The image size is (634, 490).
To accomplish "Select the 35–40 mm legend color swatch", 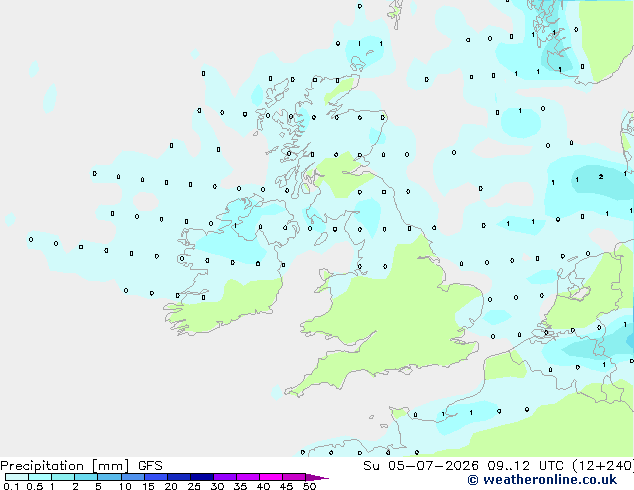I will [247, 477].
